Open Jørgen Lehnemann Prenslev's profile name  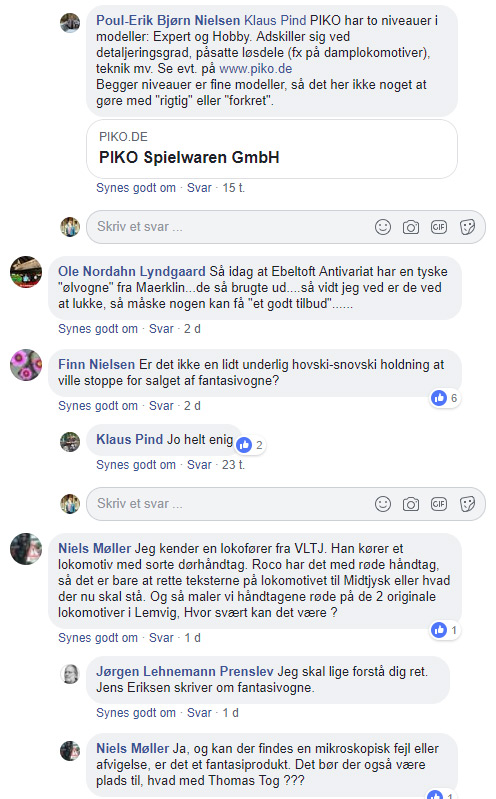click(185, 671)
